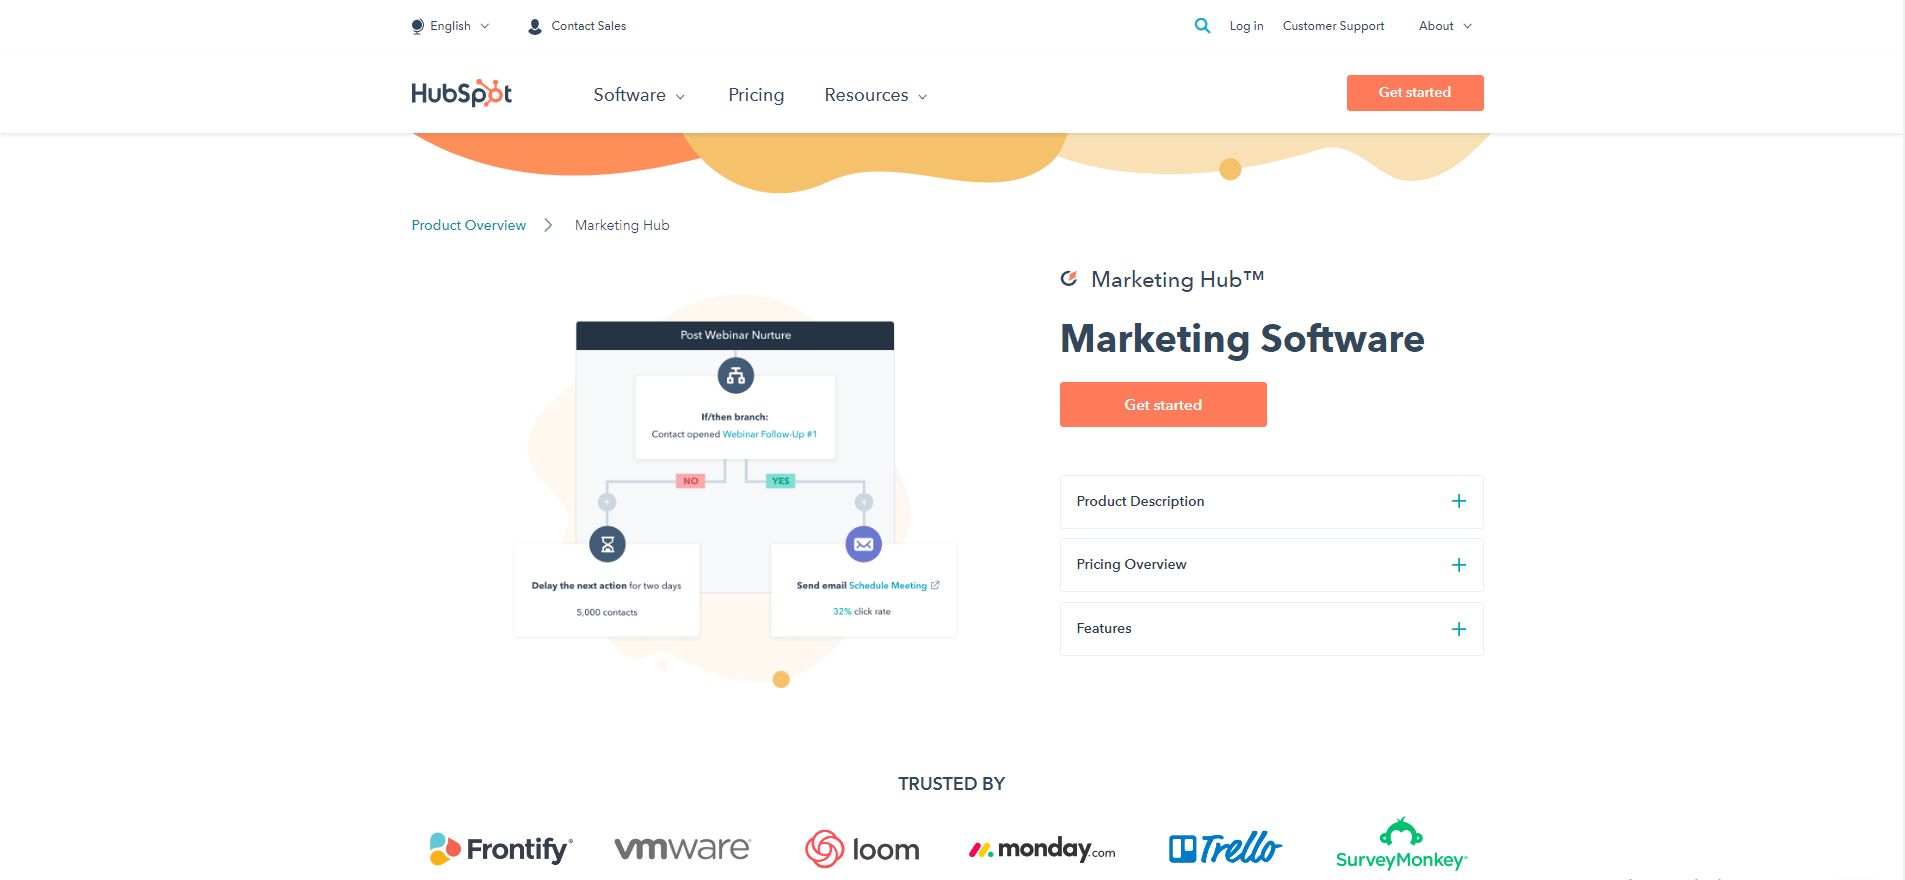Click the monday.com logo
This screenshot has height=880, width=1905.
point(1042,849)
